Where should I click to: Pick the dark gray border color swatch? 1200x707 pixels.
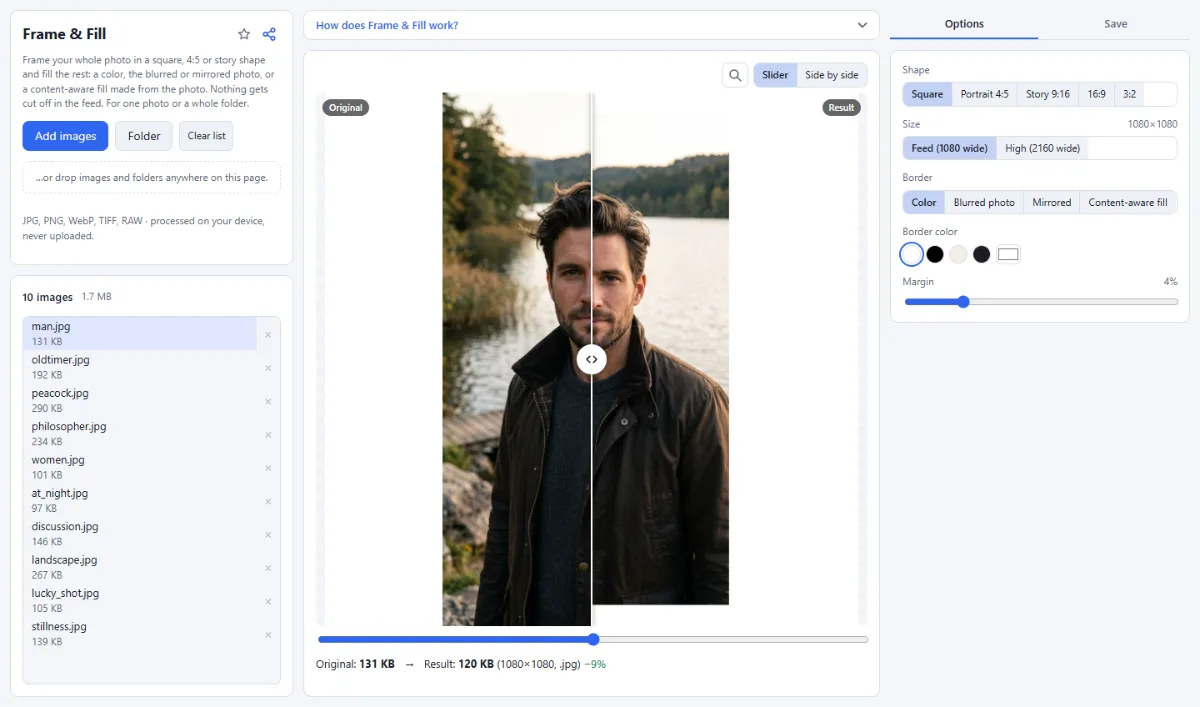pos(982,254)
